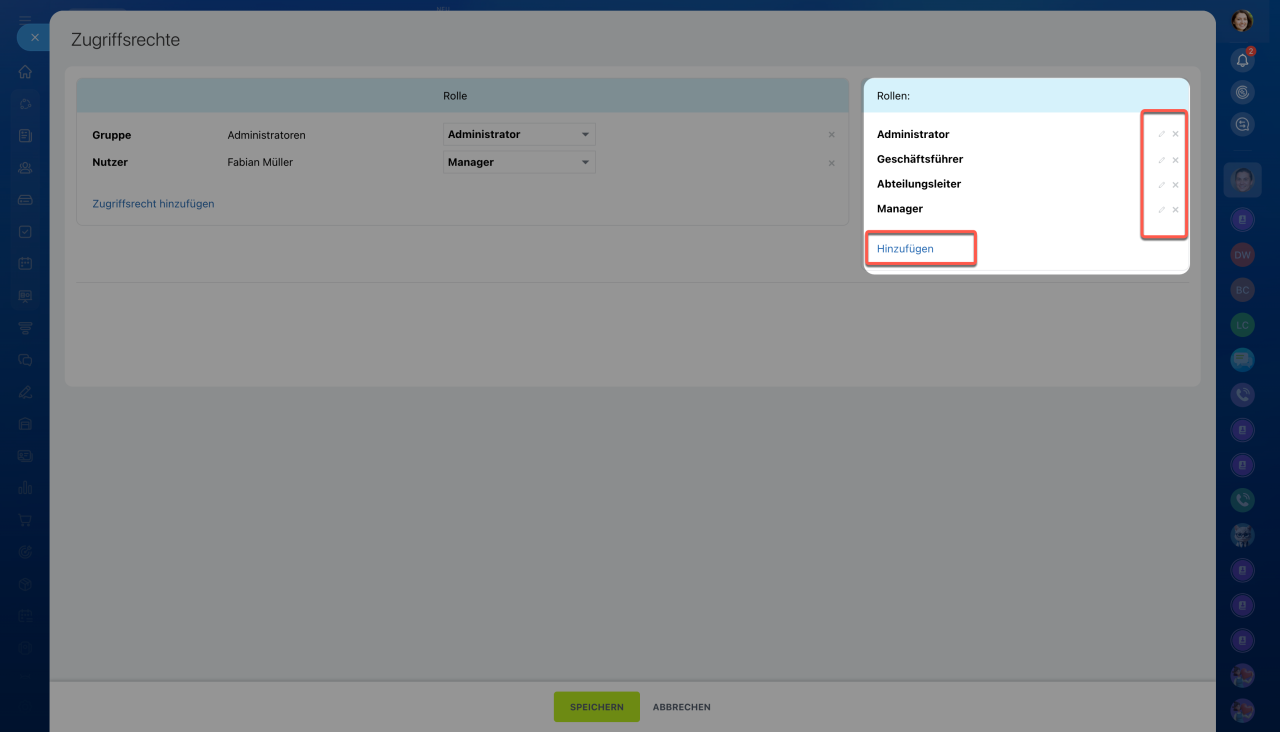The width and height of the screenshot is (1280, 732).
Task: Open role dropdown for Nutzer Fabian Müller
Action: [x=519, y=162]
